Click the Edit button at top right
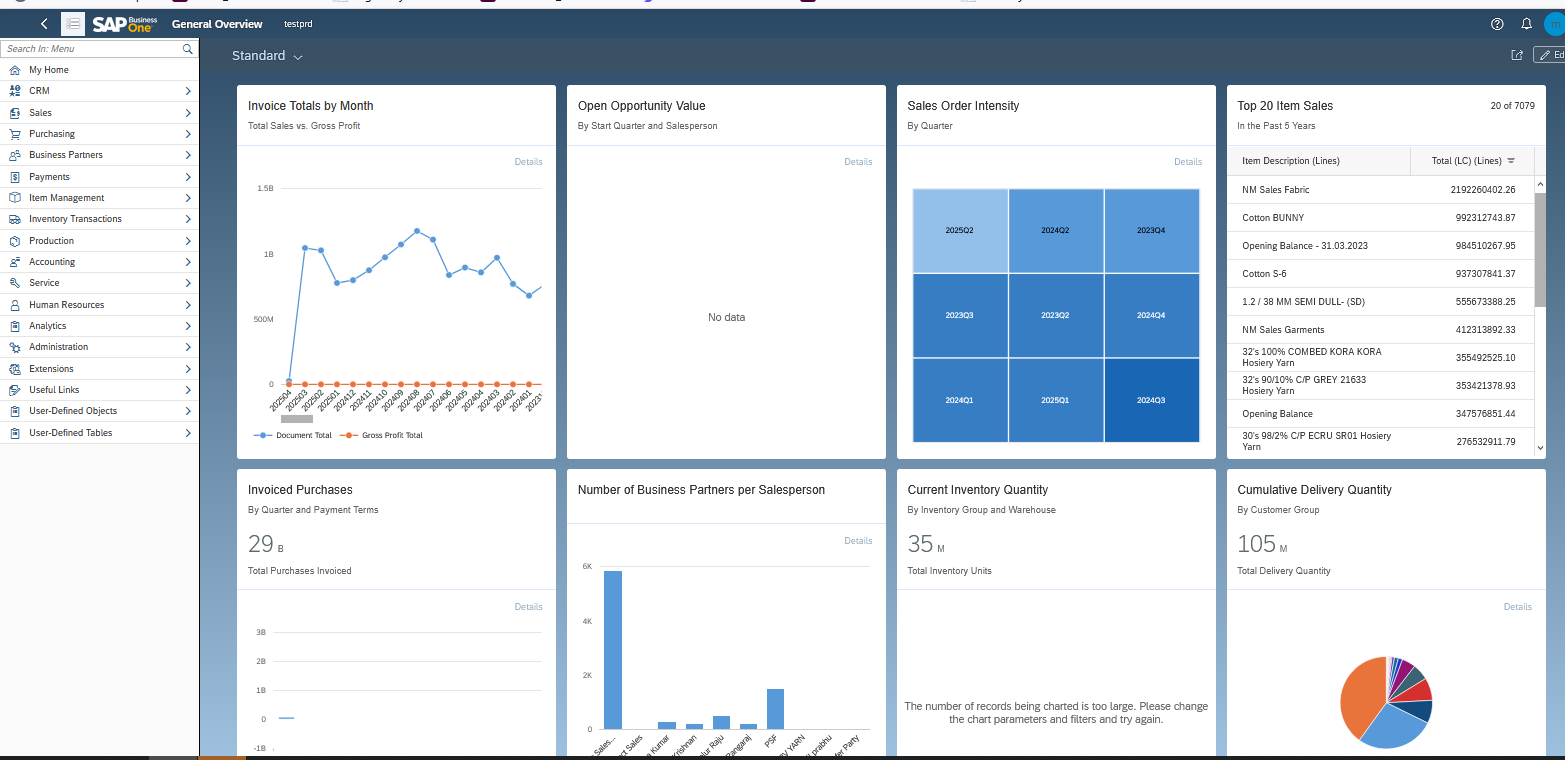 1550,56
